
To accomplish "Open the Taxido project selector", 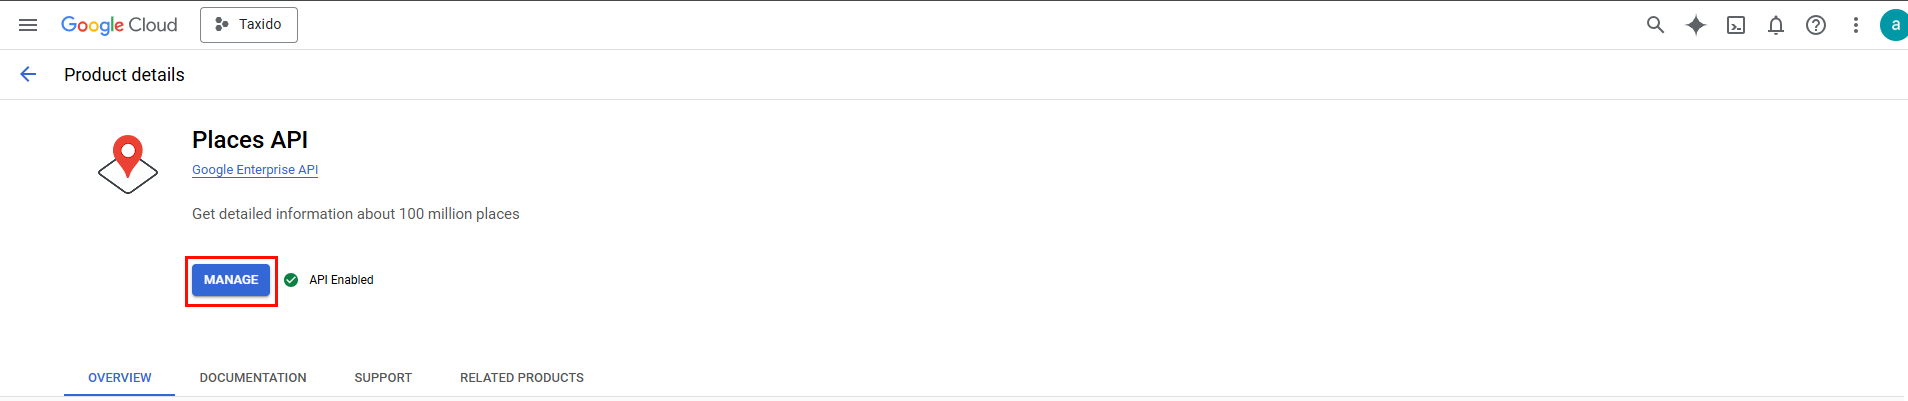I will coord(249,25).
